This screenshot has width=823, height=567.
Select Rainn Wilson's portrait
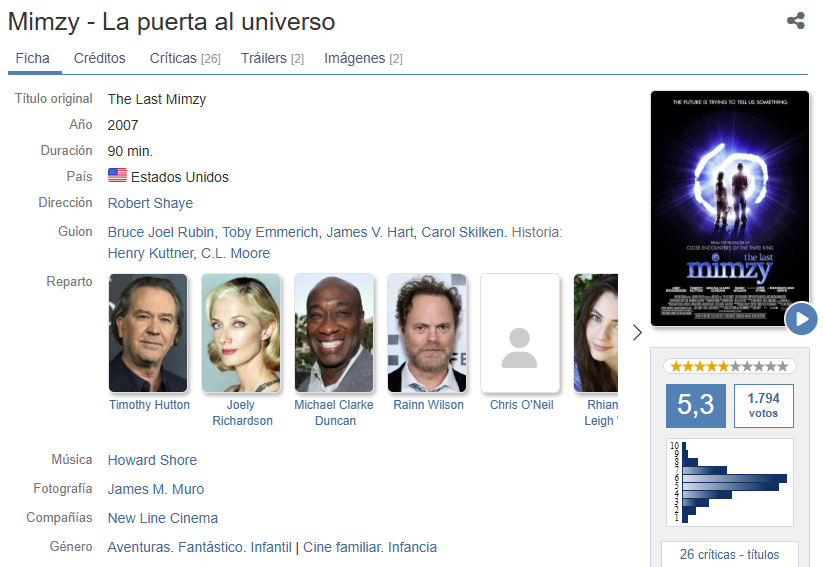point(427,333)
